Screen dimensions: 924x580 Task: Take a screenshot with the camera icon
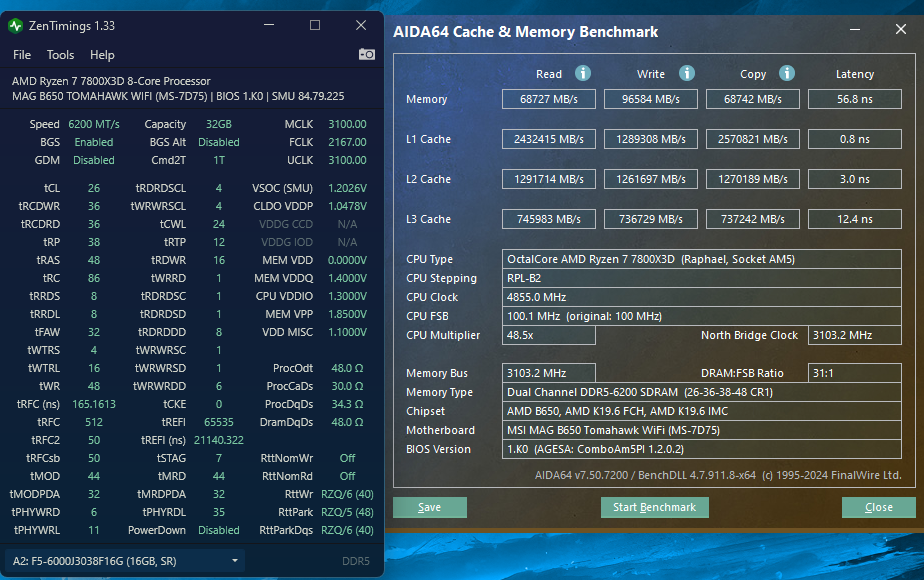point(367,54)
